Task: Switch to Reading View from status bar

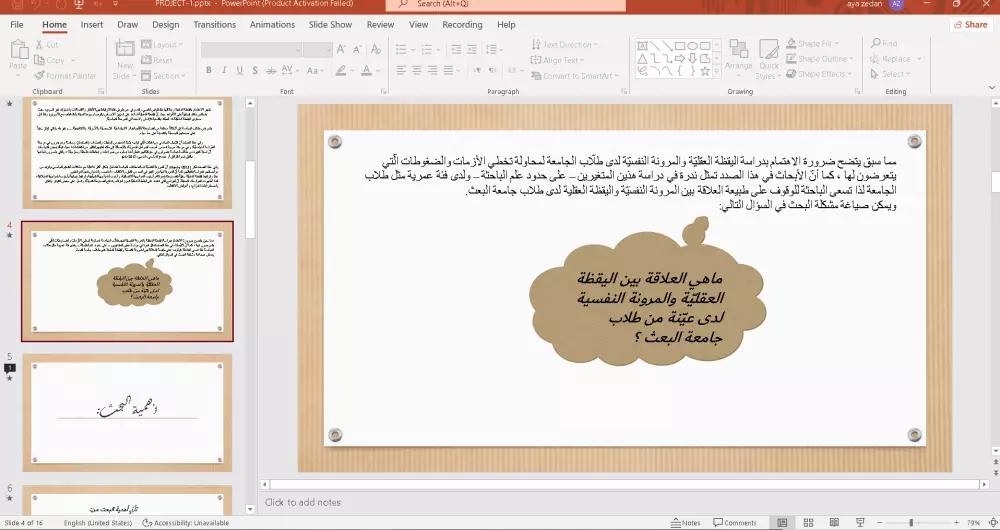Action: coord(834,522)
